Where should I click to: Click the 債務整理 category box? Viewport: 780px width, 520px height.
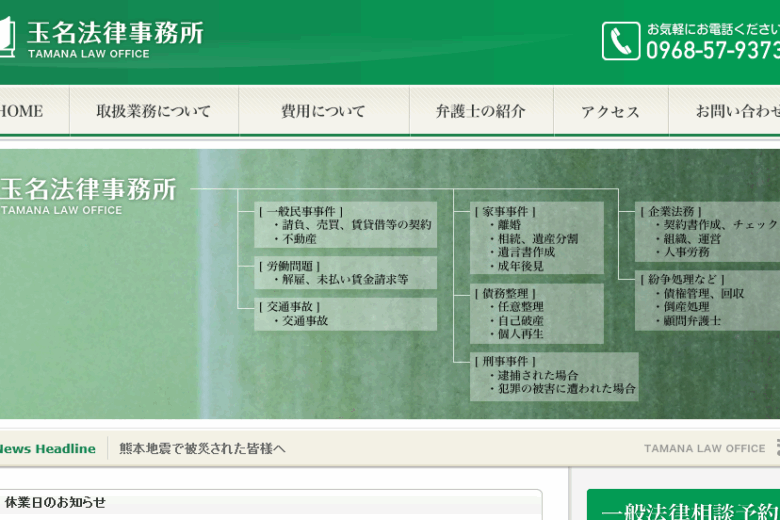(537, 313)
